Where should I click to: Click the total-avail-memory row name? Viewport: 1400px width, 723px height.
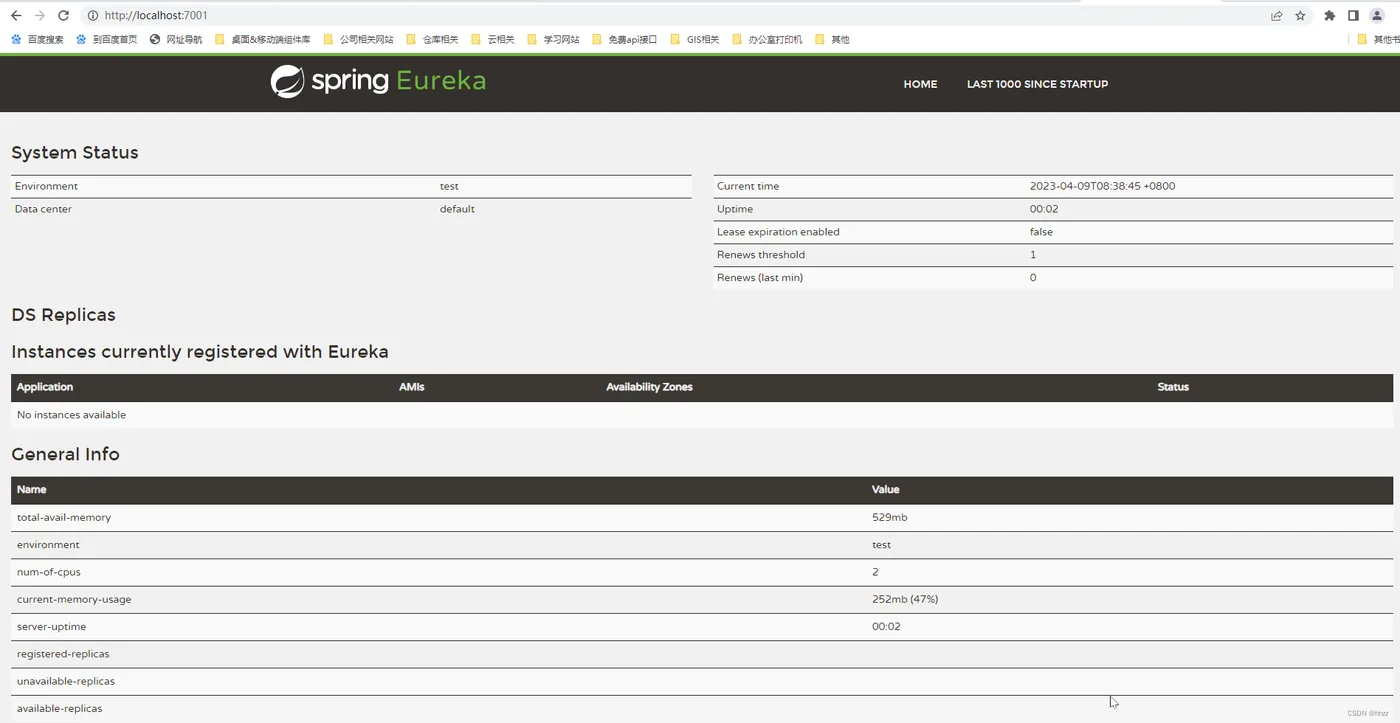point(64,518)
